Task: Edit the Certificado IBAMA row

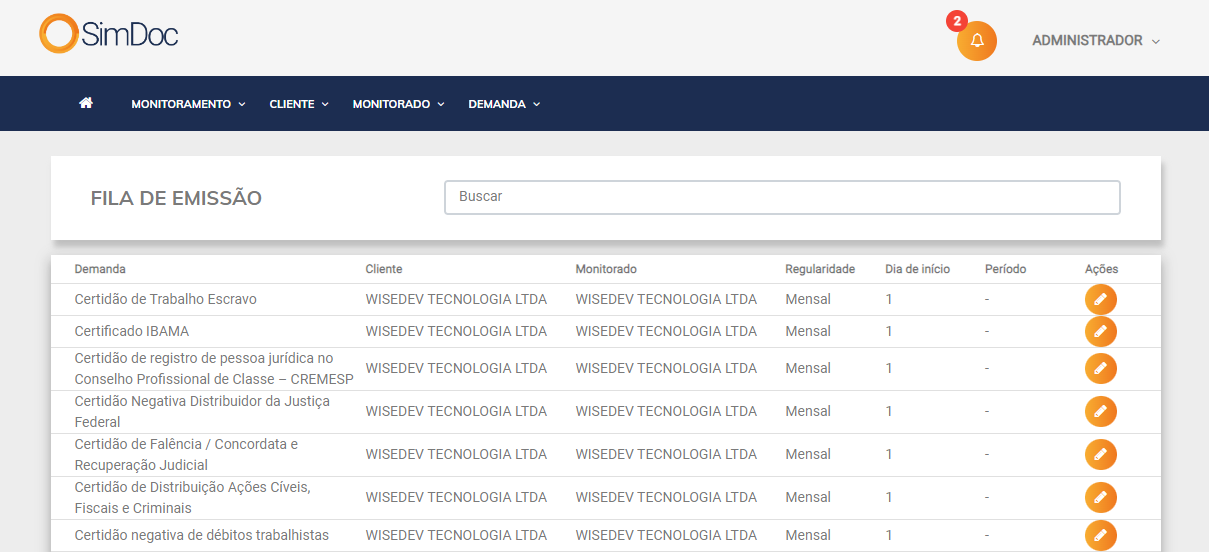Action: [1100, 332]
